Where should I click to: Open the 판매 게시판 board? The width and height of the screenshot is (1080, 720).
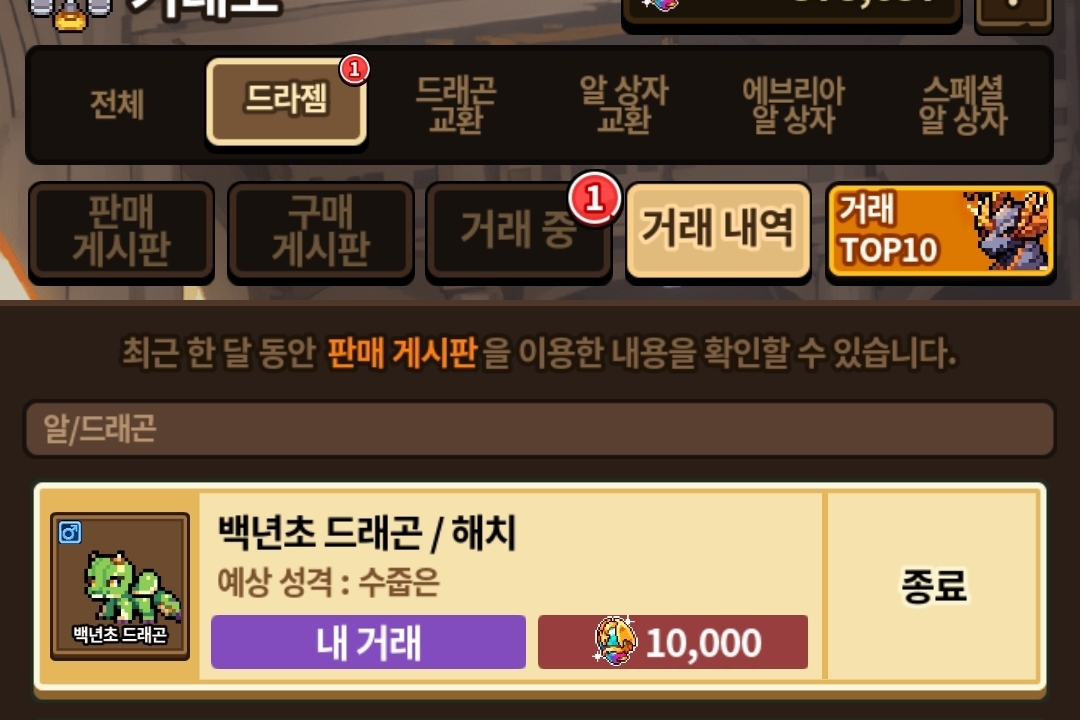[x=121, y=230]
